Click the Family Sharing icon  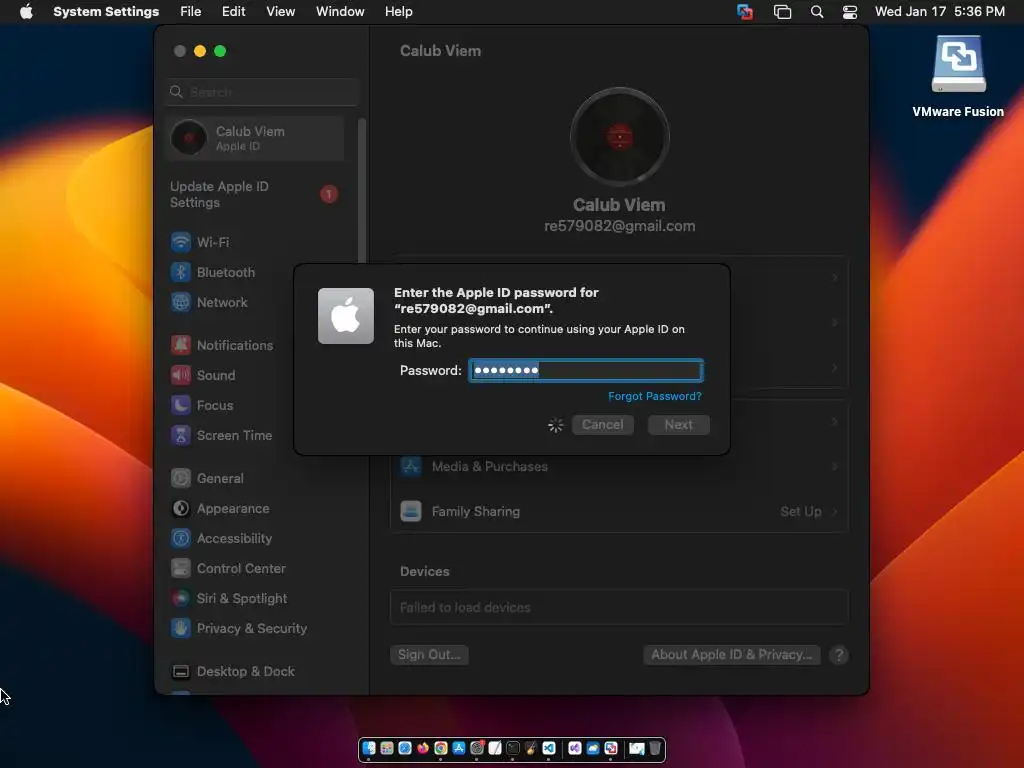(x=411, y=511)
